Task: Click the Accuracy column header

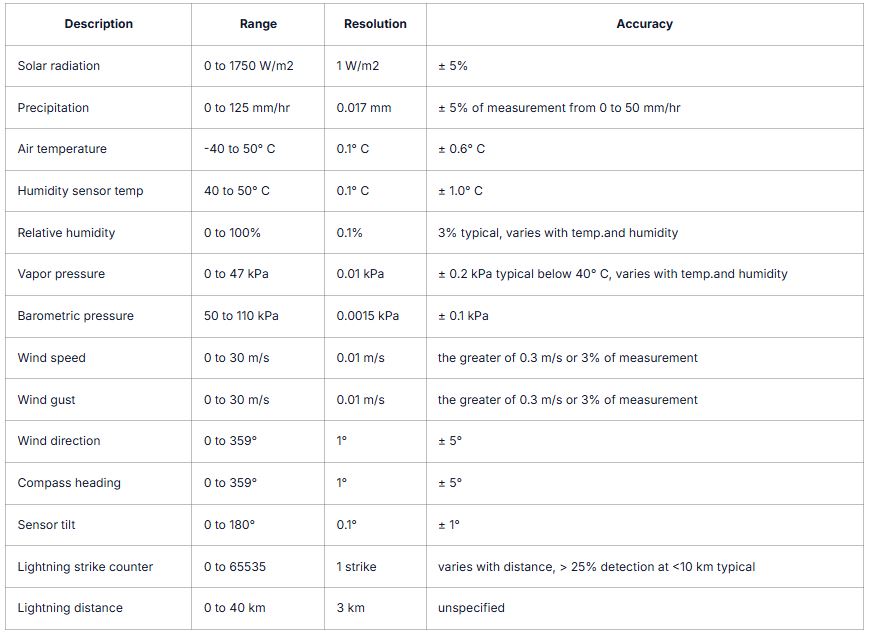Action: pyautogui.click(x=644, y=24)
